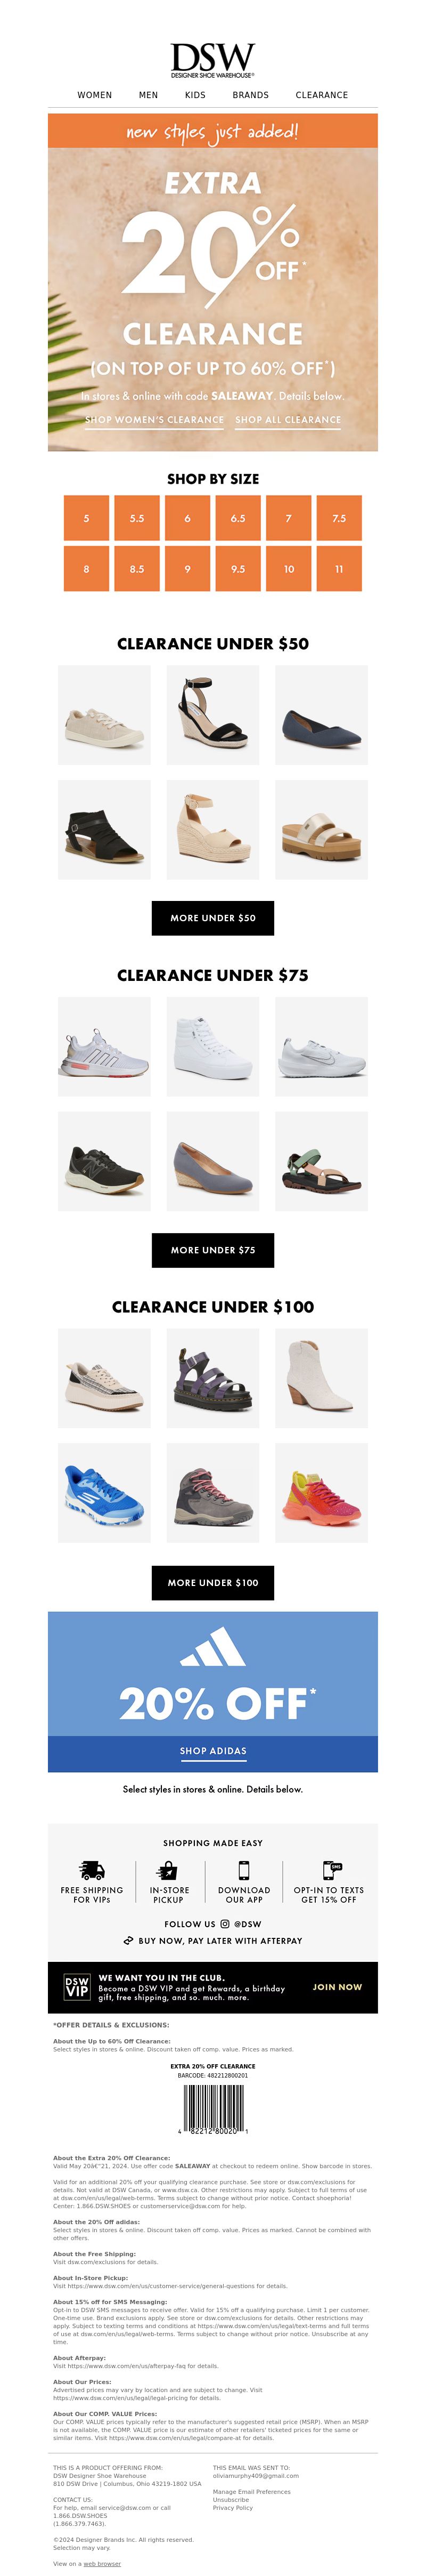
Task: Click the DSW logo at top
Action: [x=213, y=59]
